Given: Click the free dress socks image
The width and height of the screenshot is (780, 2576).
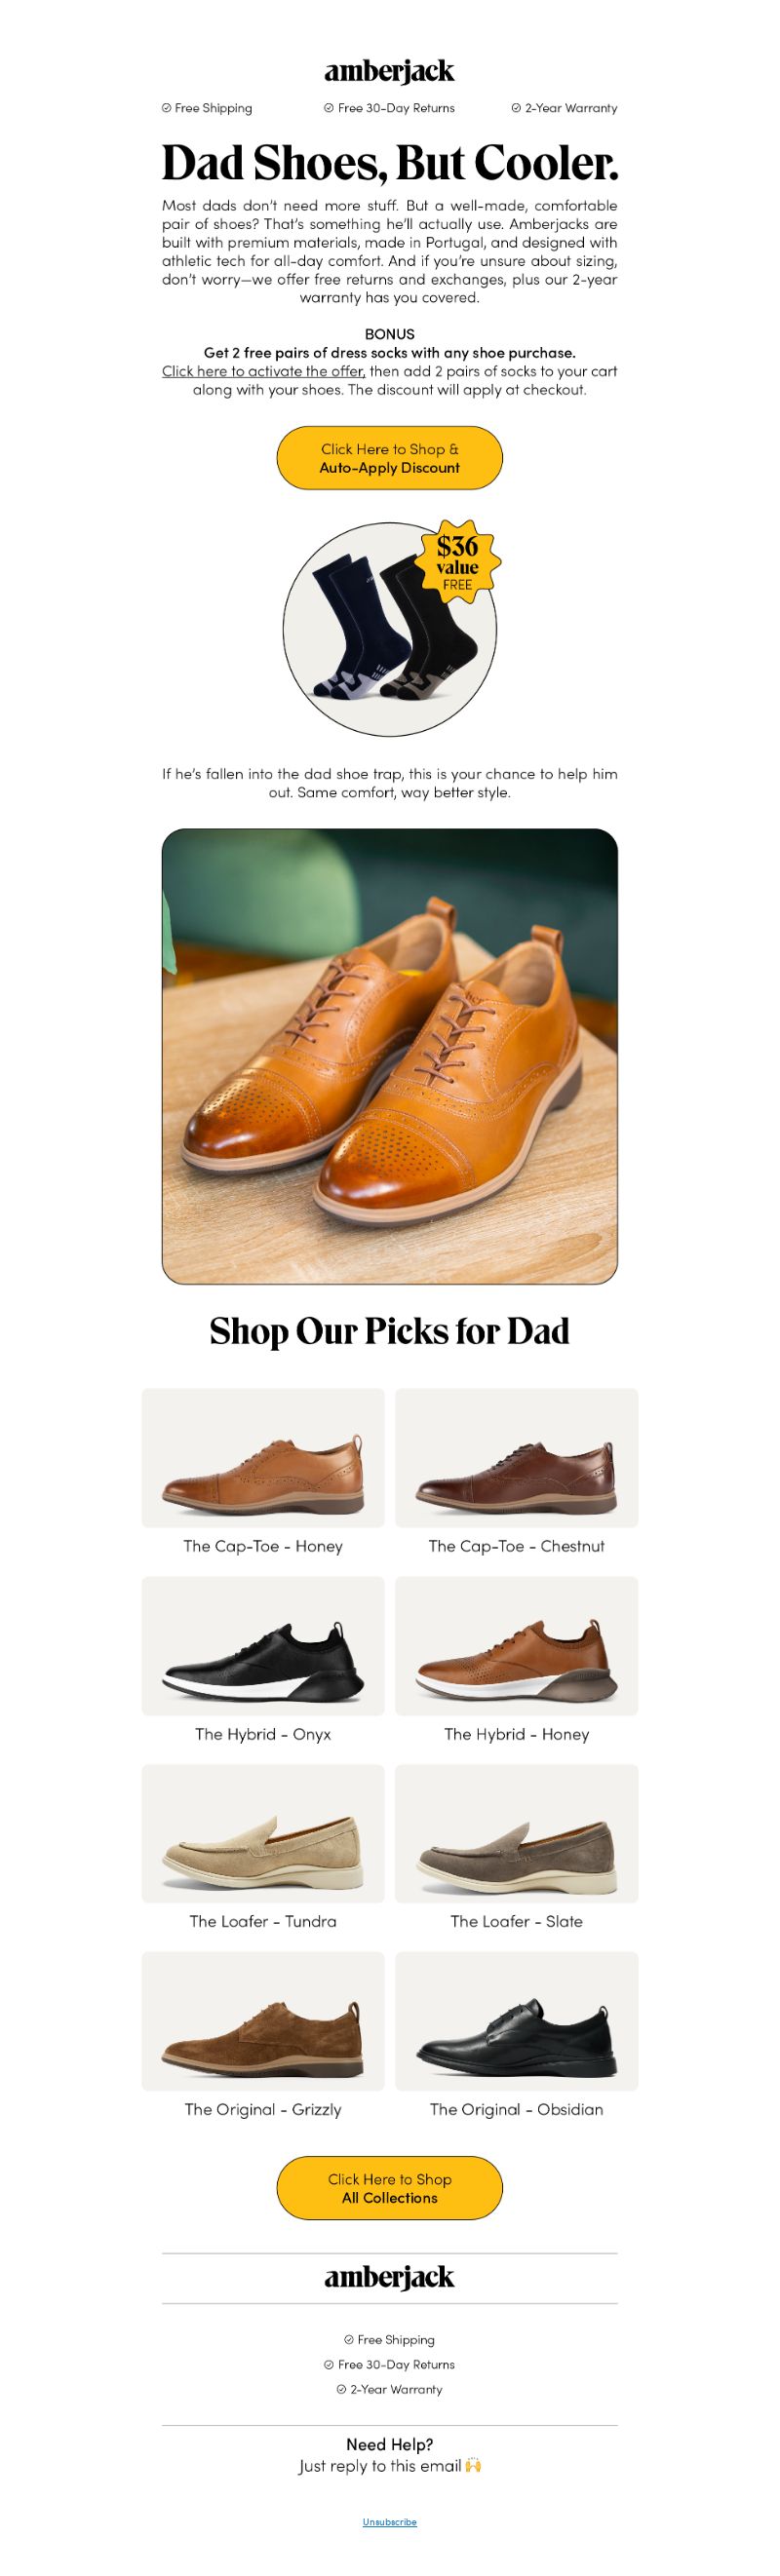Looking at the screenshot, I should (389, 629).
